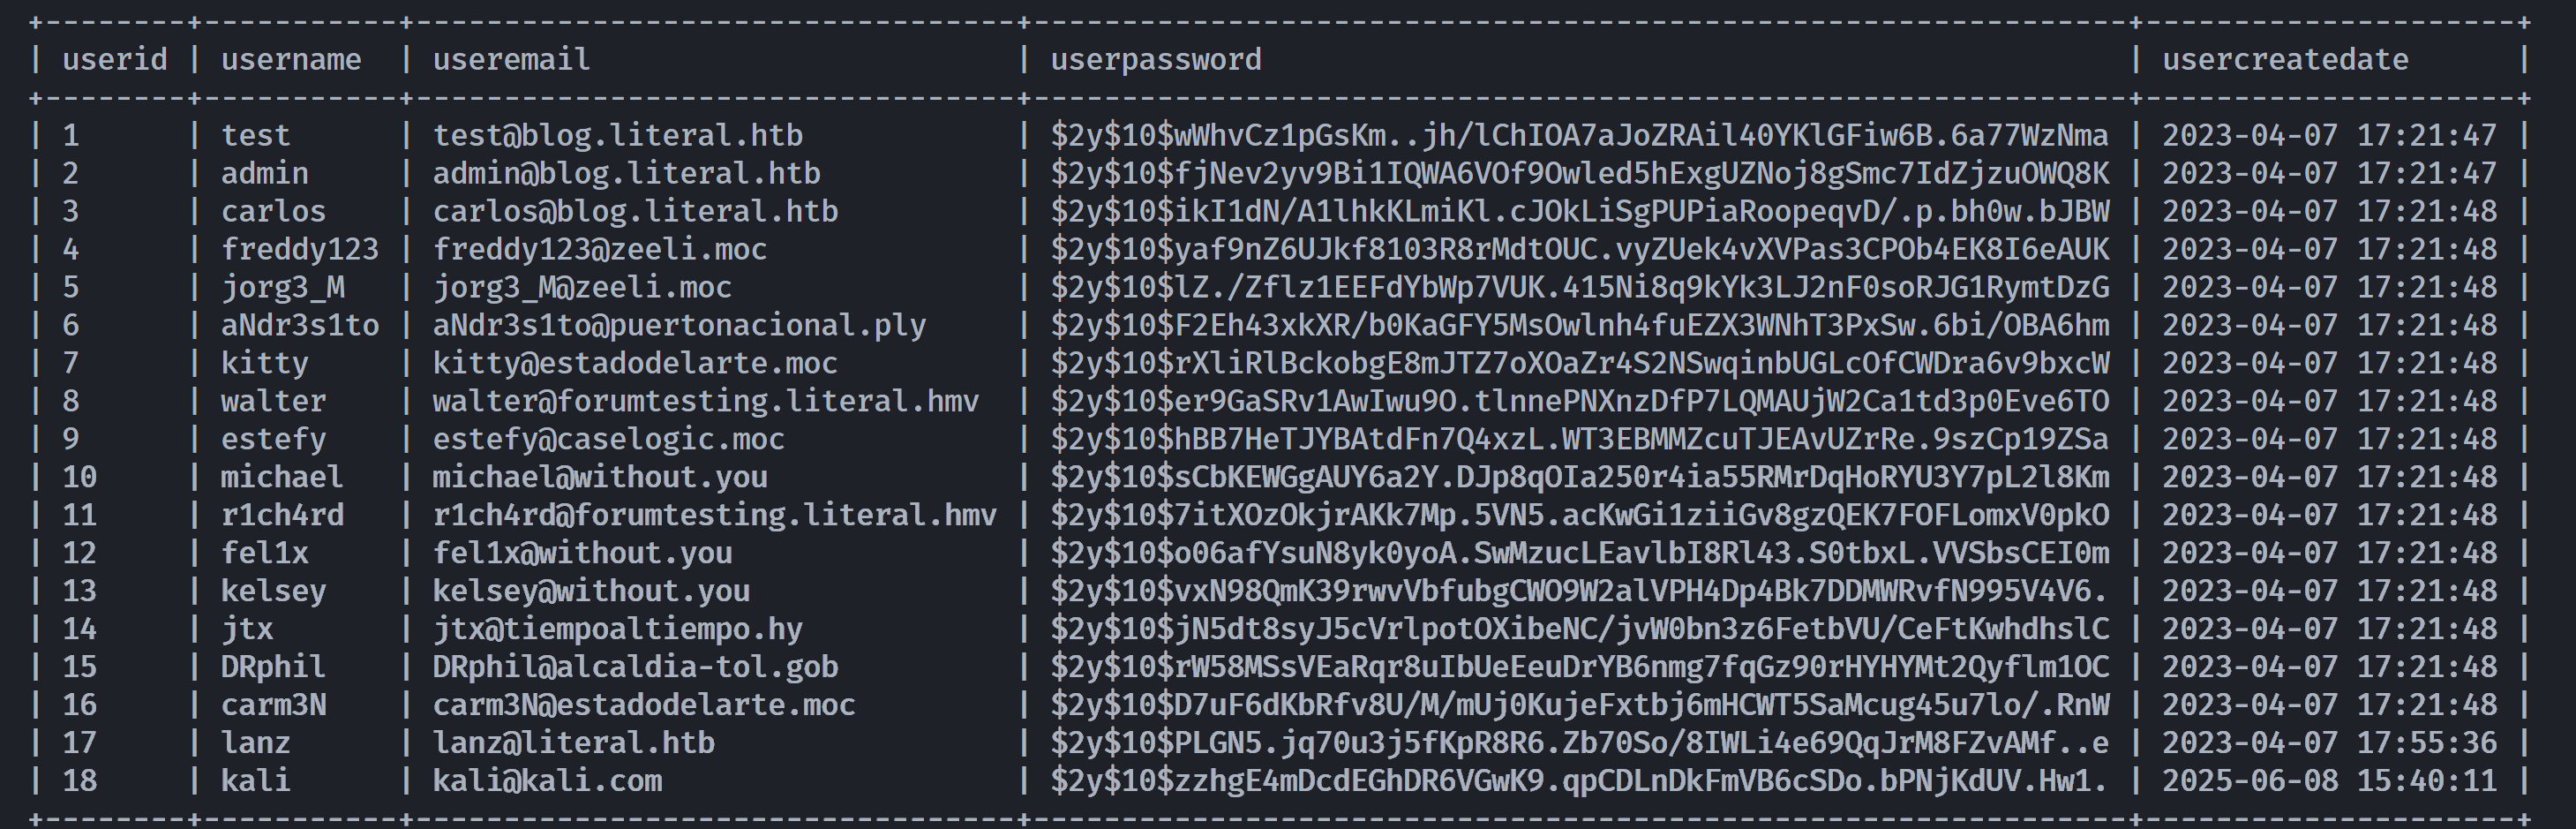Click the useremail column header
The image size is (2576, 829).
(511, 60)
